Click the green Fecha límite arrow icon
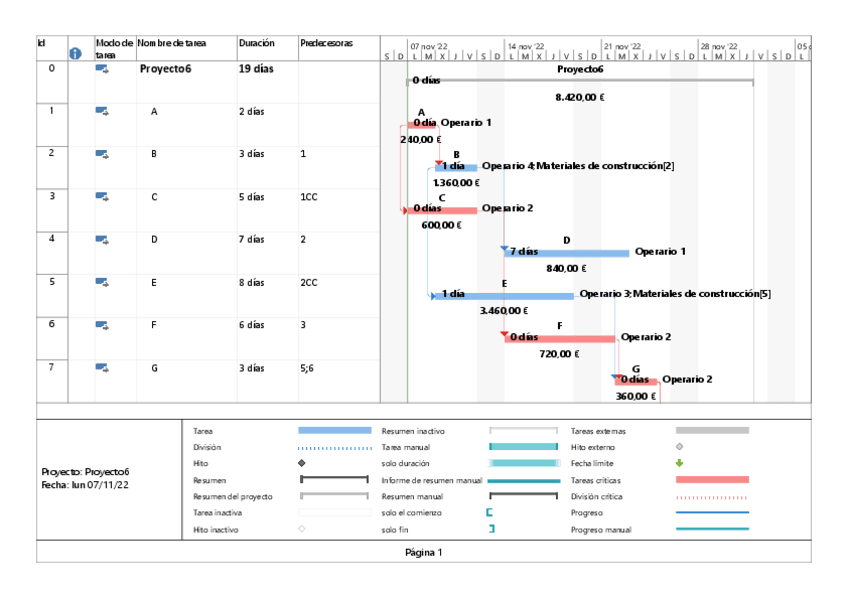This screenshot has width=848, height=599. tap(679, 464)
